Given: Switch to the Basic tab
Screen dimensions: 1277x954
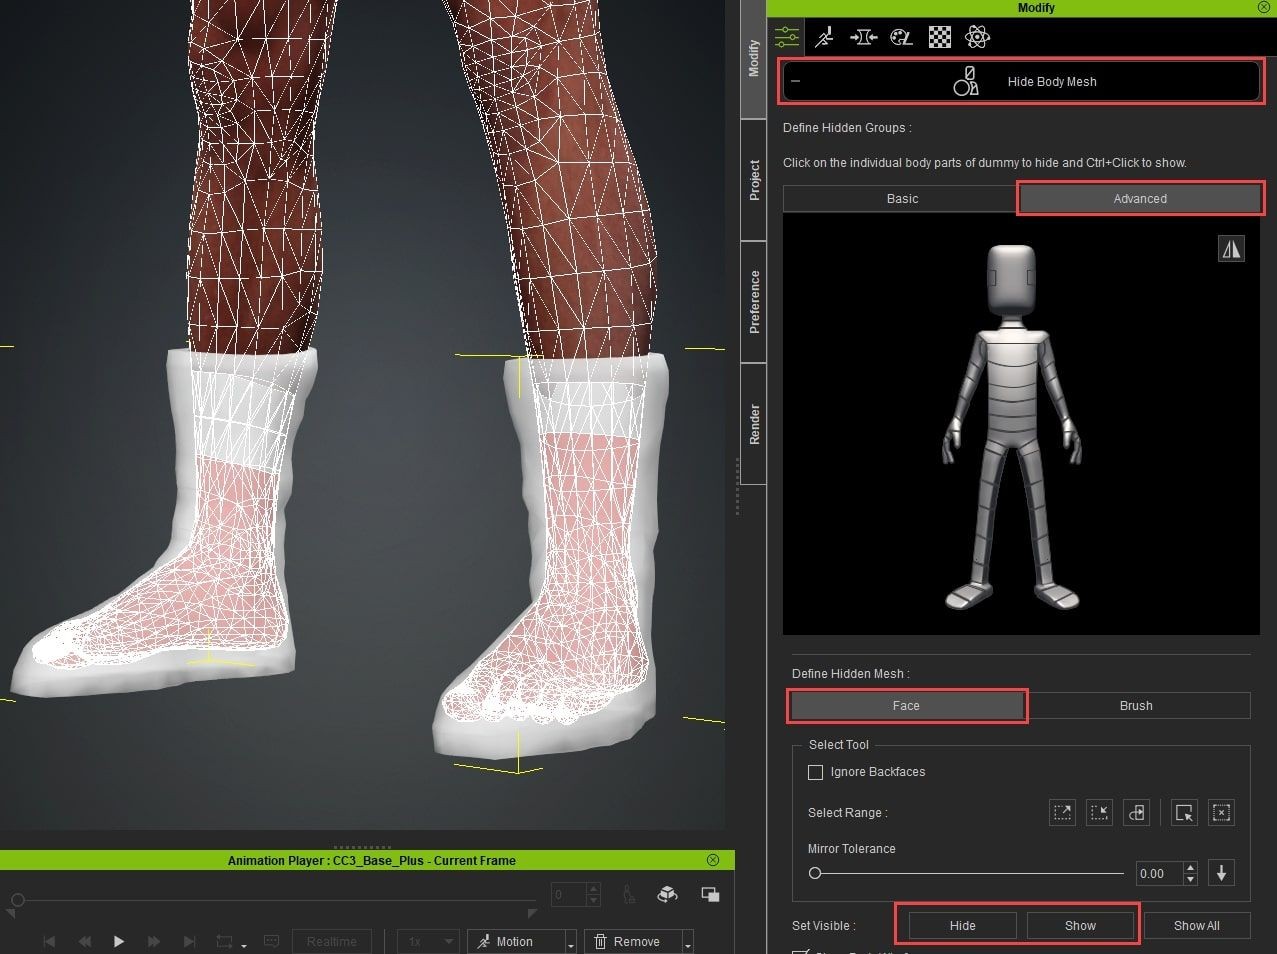Looking at the screenshot, I should tap(901, 199).
